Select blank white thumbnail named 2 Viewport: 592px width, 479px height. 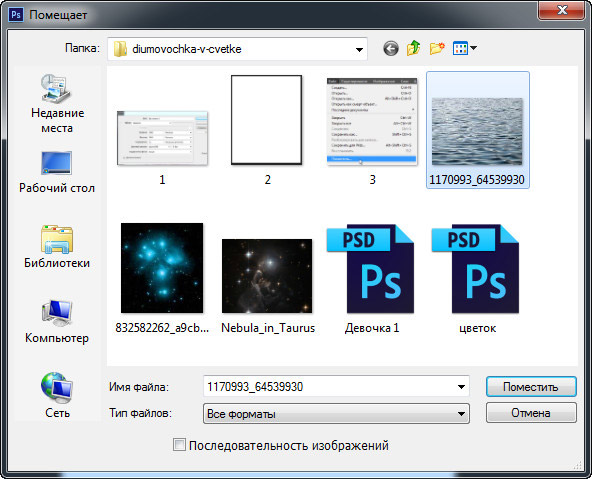(267, 120)
